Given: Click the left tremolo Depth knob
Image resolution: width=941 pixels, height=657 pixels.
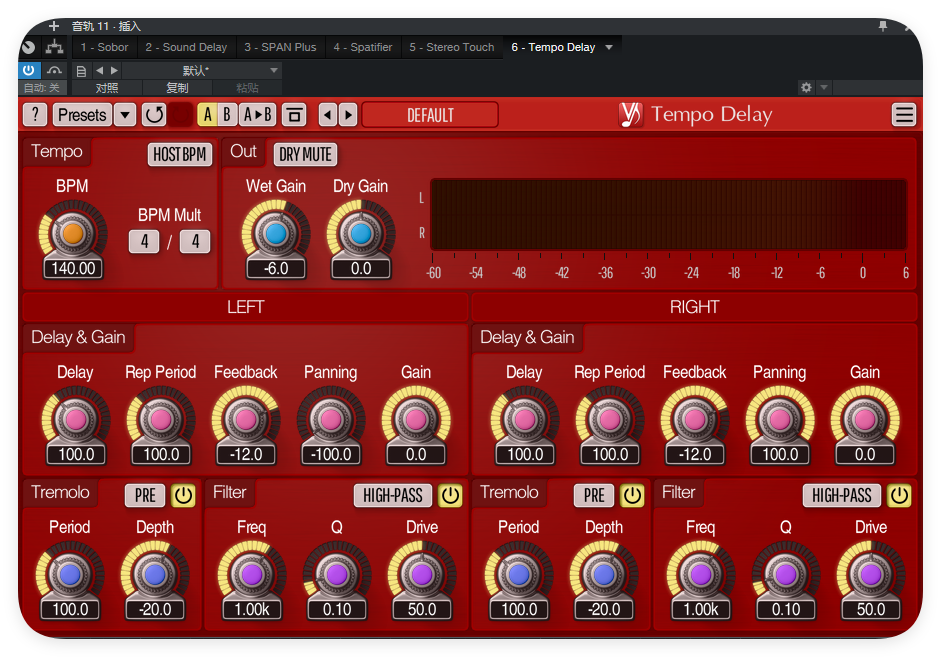Looking at the screenshot, I should 155,574.
